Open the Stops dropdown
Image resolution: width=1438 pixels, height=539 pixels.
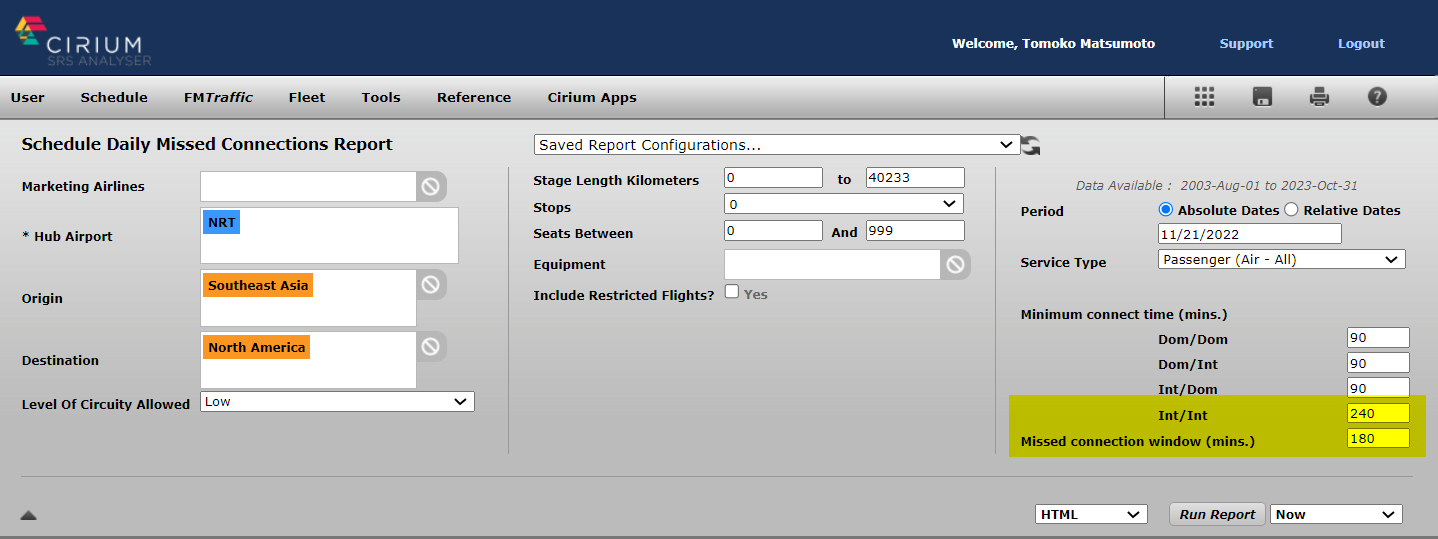(844, 204)
